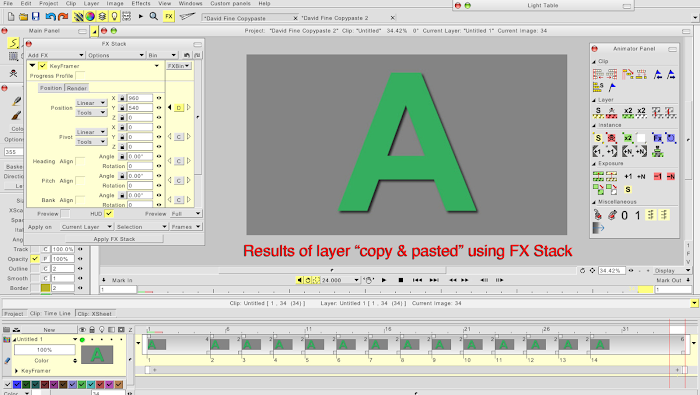
Task: Select the blue layer color swatch
Action: point(17,384)
